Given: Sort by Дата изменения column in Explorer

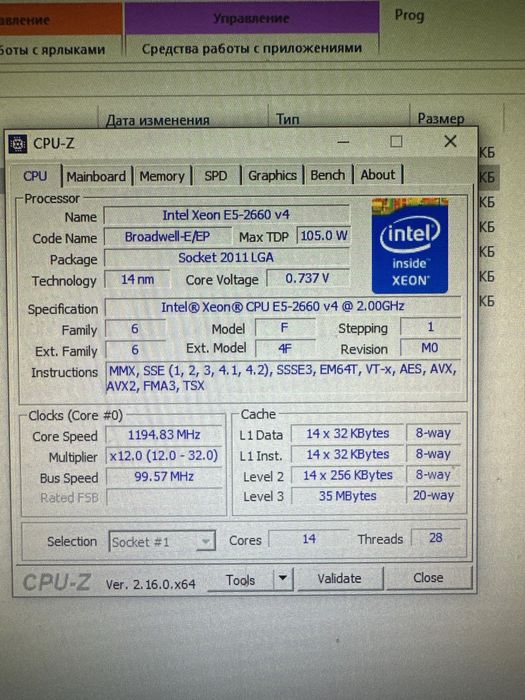Looking at the screenshot, I should click(x=157, y=120).
